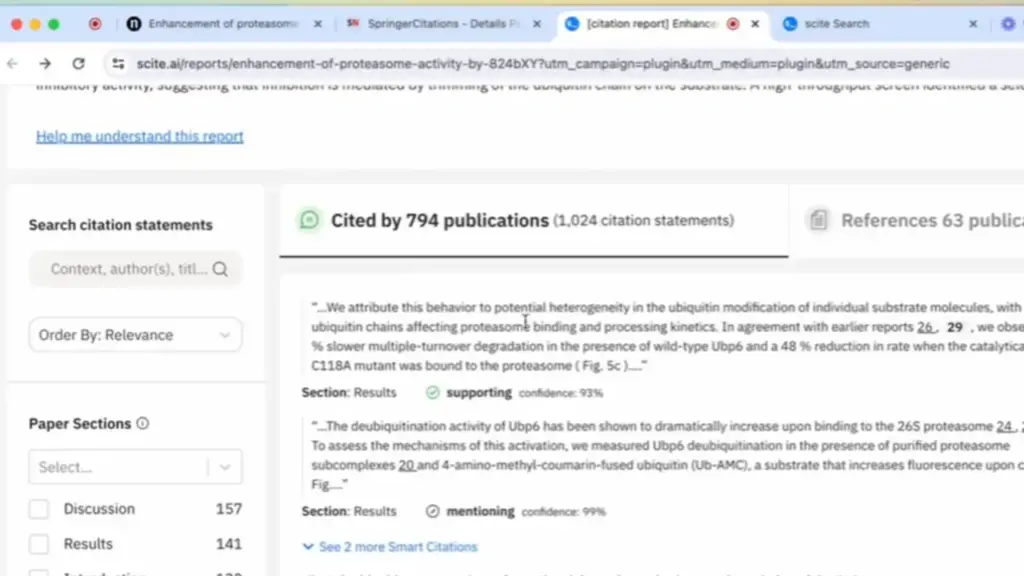Go forward with the browser forward arrow
Image resolution: width=1024 pixels, height=576 pixels.
click(45, 64)
